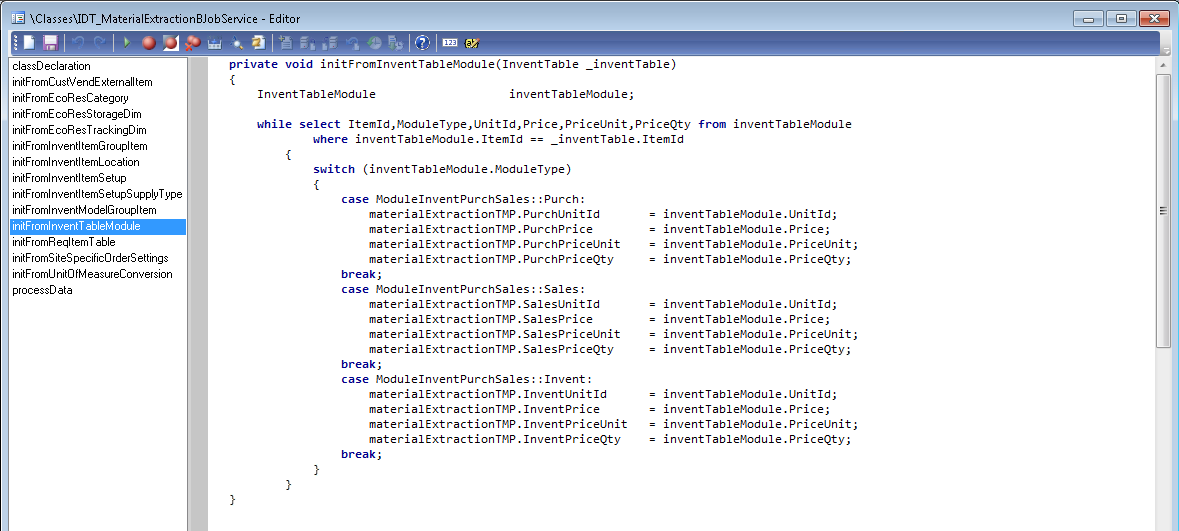
Task: Maximize the Editor window
Action: pyautogui.click(x=1121, y=19)
